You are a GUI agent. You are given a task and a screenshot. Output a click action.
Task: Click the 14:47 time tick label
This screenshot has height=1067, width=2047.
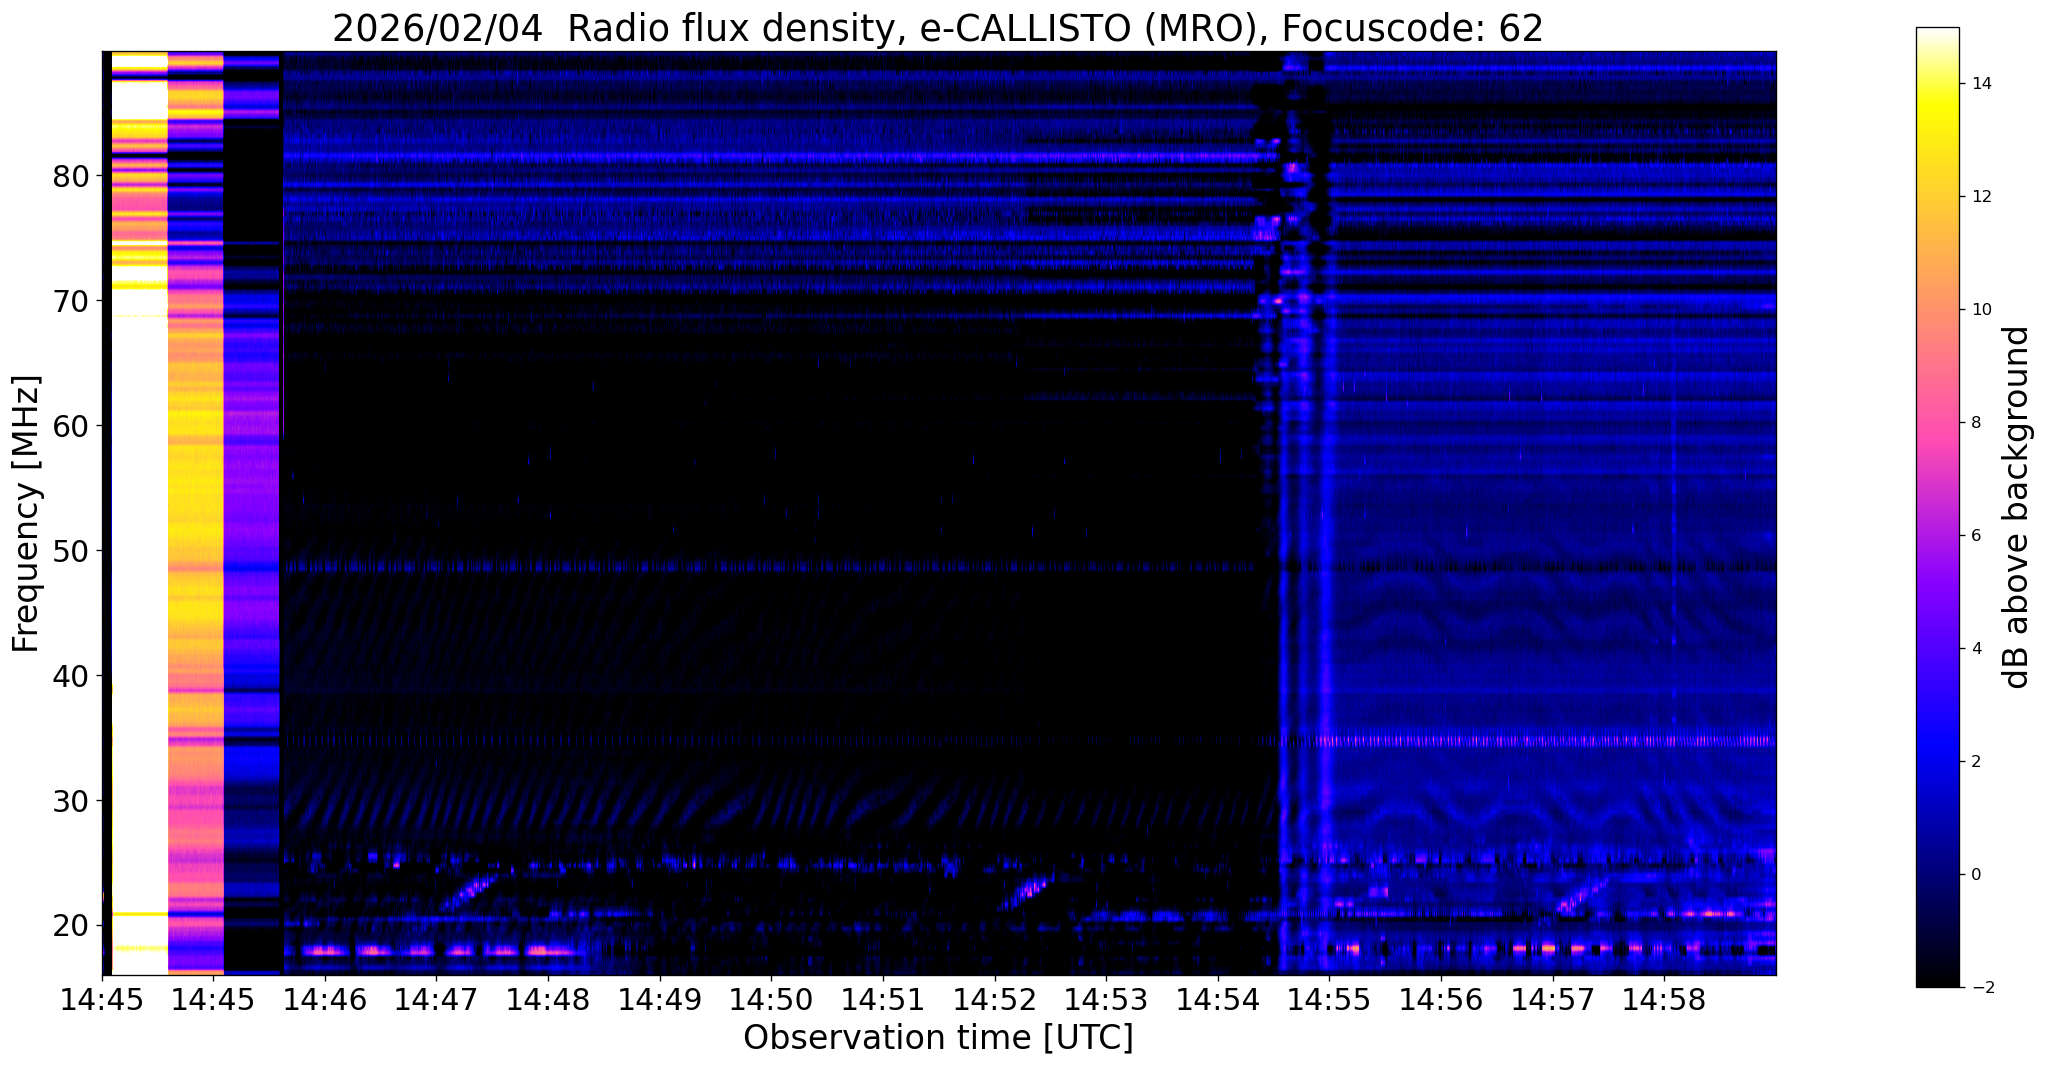click(x=435, y=999)
